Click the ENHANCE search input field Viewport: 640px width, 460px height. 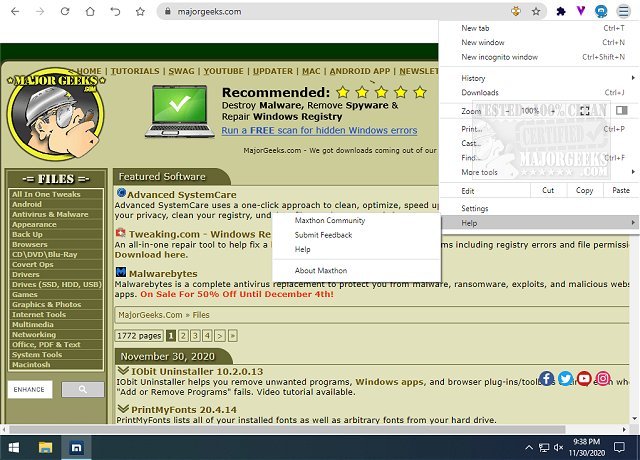pyautogui.click(x=30, y=389)
